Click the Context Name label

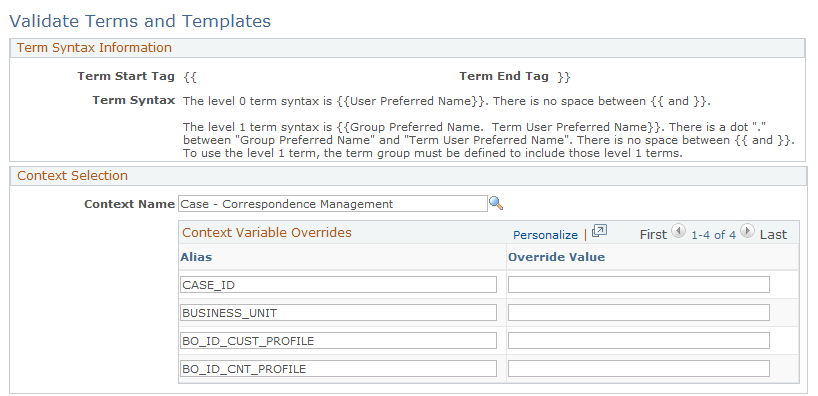(129, 204)
